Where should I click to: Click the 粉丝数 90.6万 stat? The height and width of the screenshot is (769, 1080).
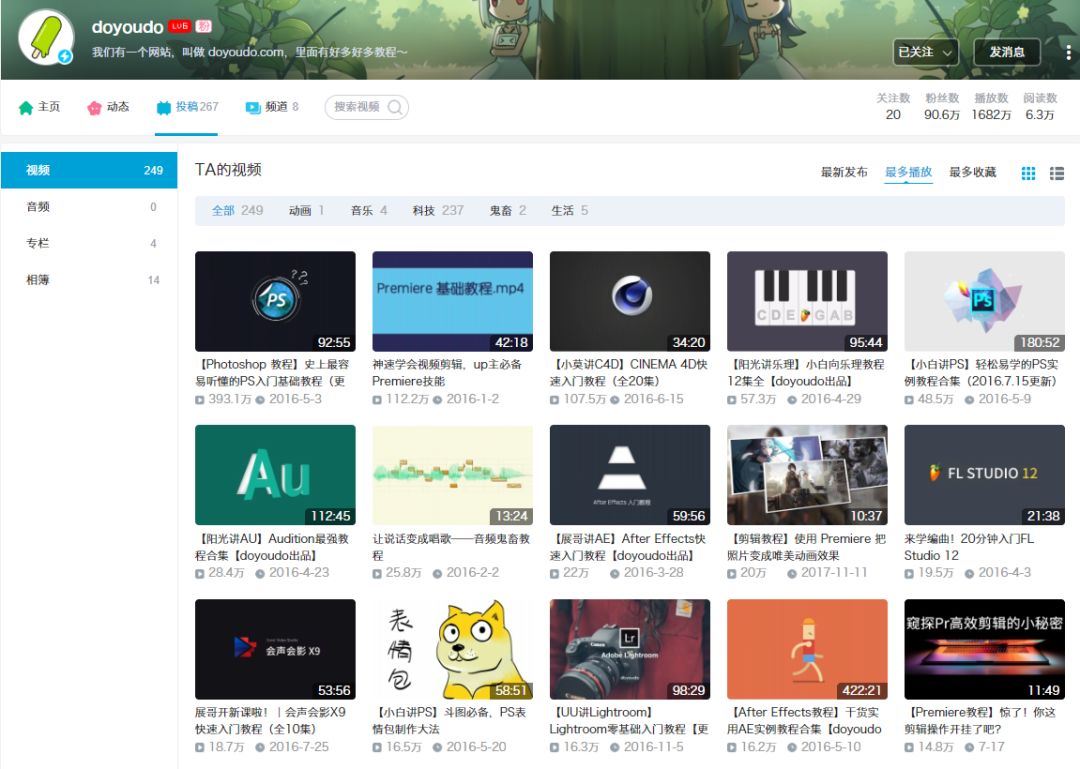942,107
